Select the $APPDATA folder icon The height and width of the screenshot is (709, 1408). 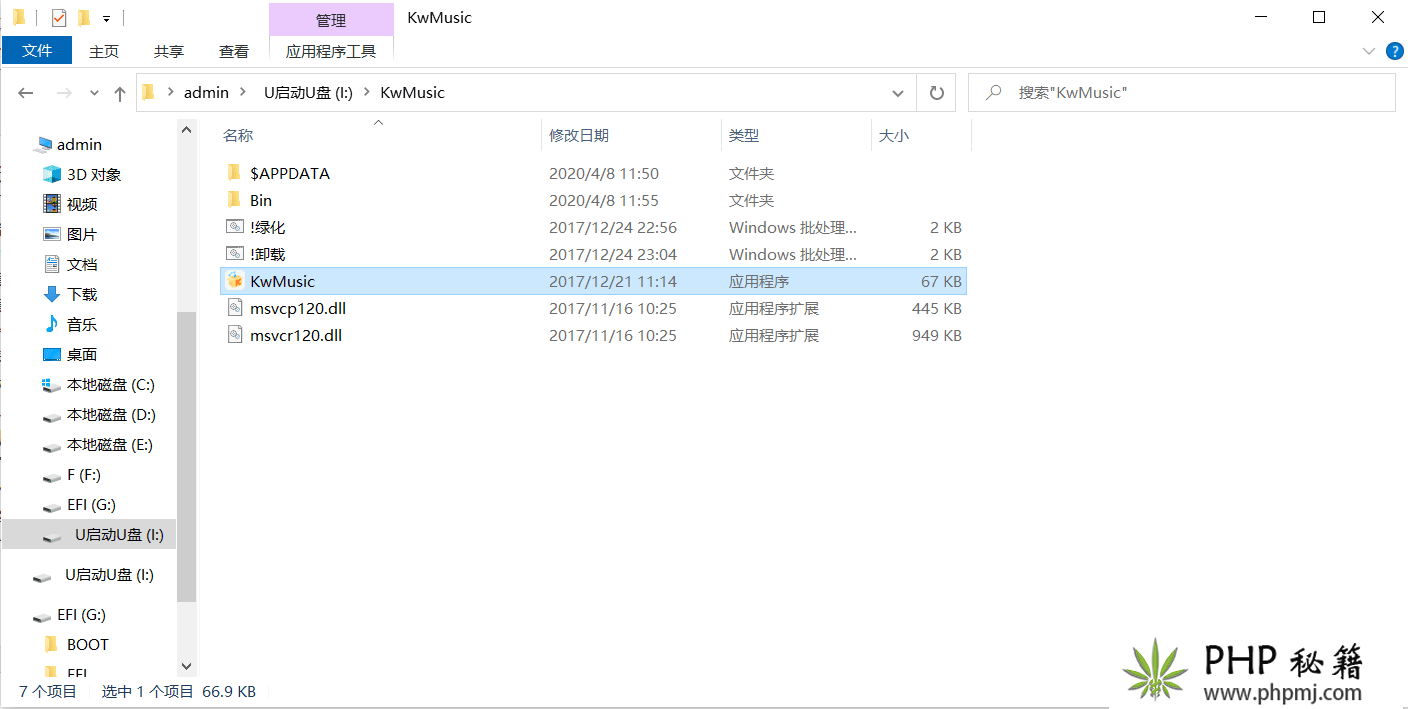point(234,173)
